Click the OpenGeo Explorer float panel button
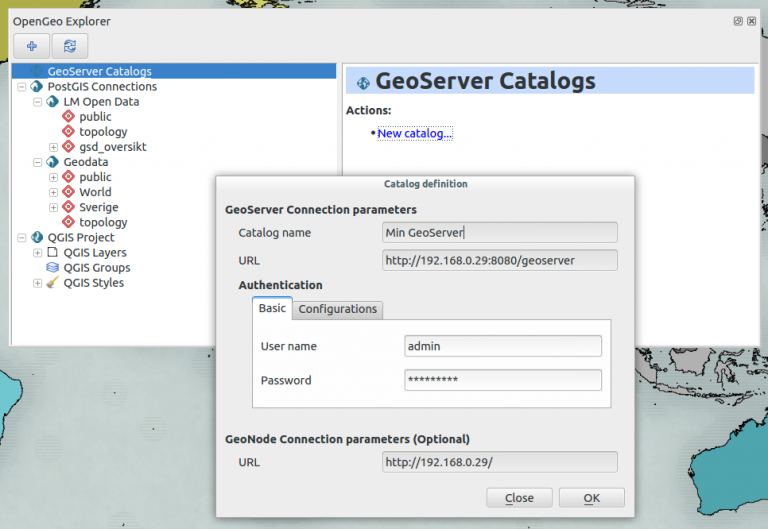The height and width of the screenshot is (529, 768). [x=738, y=21]
